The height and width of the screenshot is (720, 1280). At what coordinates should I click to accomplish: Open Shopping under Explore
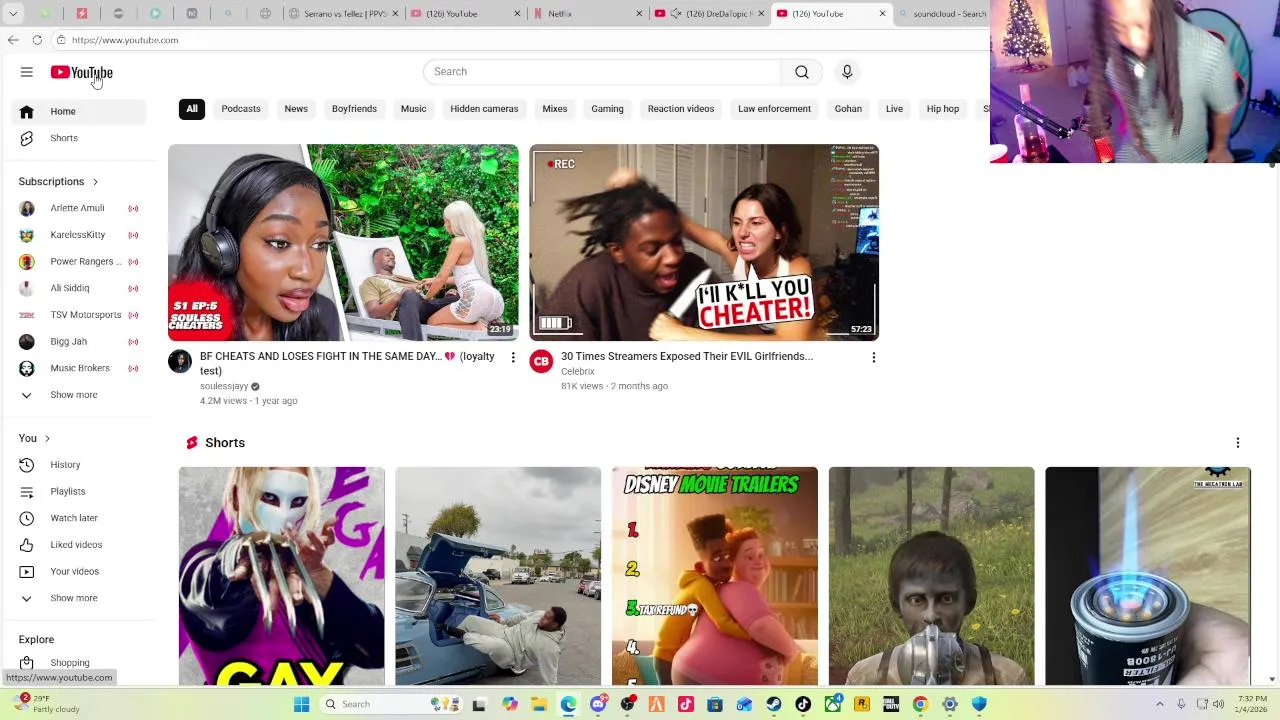(x=79, y=663)
